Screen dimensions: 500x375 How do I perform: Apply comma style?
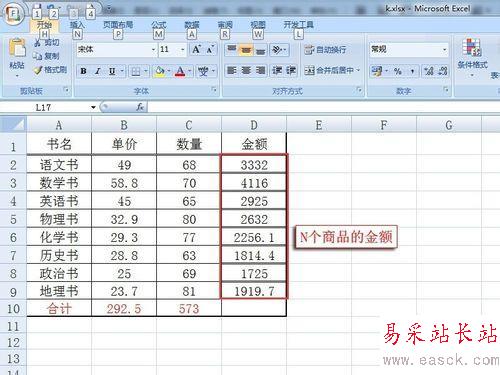412,71
